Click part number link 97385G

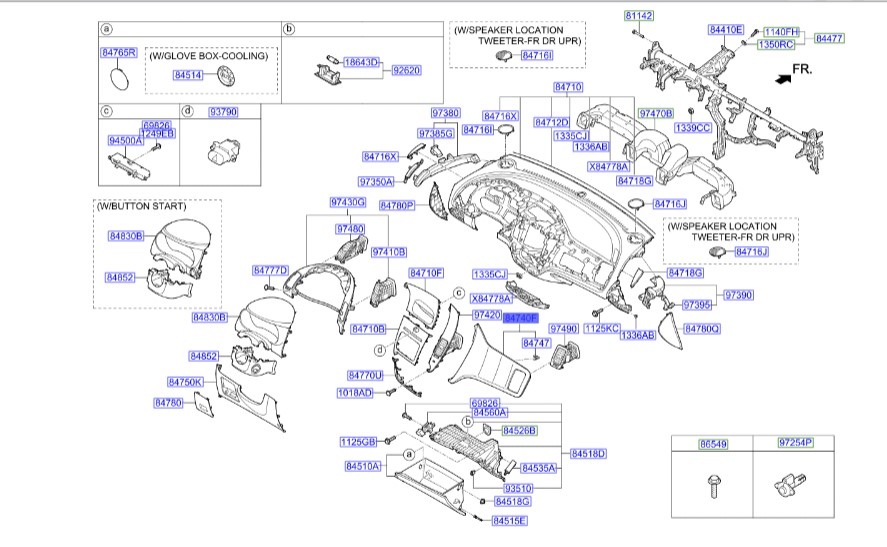coord(436,133)
